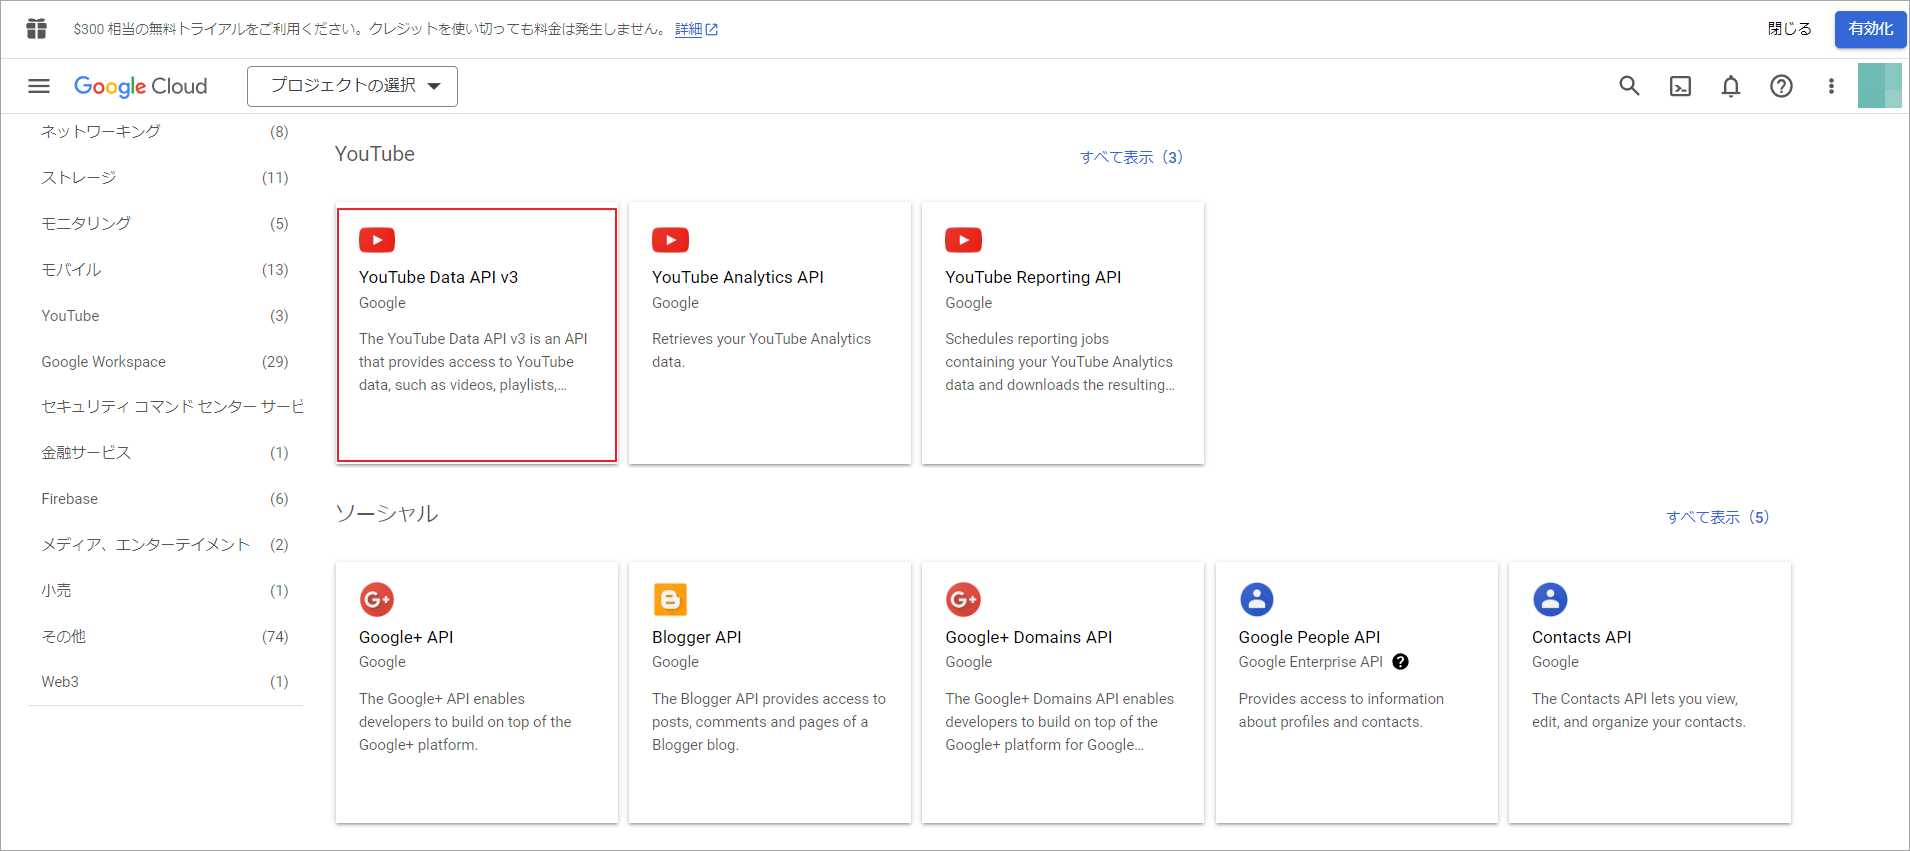Image resolution: width=1910 pixels, height=851 pixels.
Task: Open the notifications bell
Action: click(x=1730, y=86)
